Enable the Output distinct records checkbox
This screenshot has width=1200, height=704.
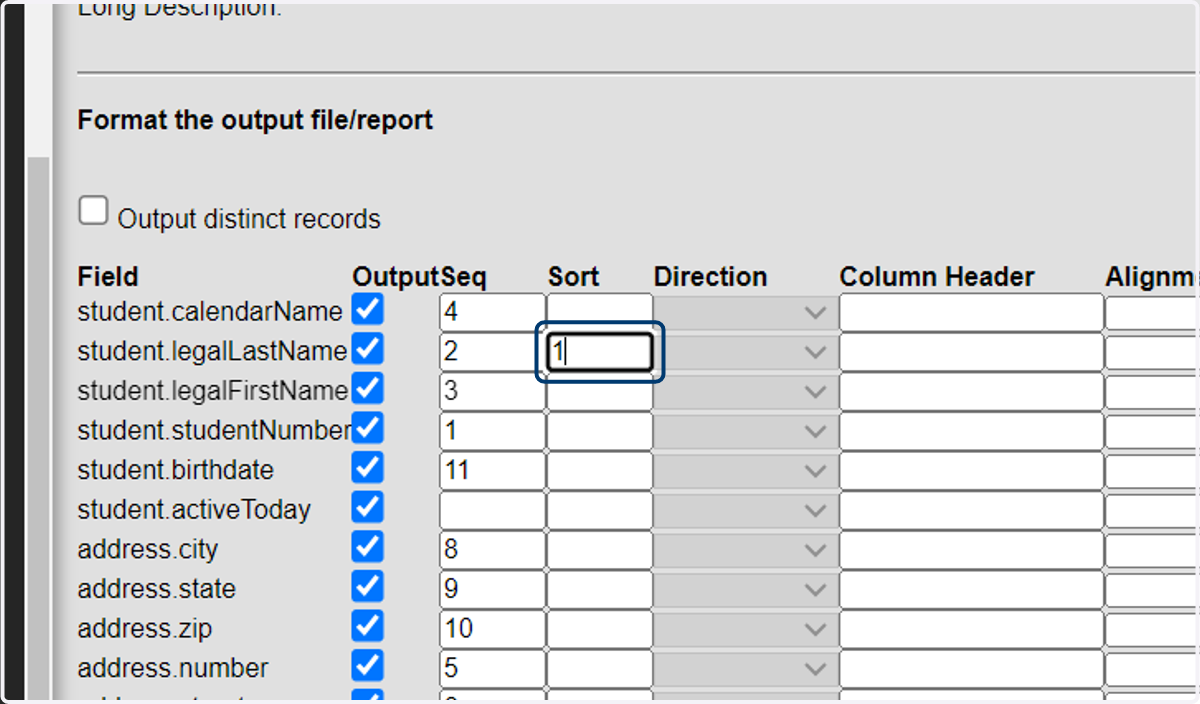coord(93,211)
